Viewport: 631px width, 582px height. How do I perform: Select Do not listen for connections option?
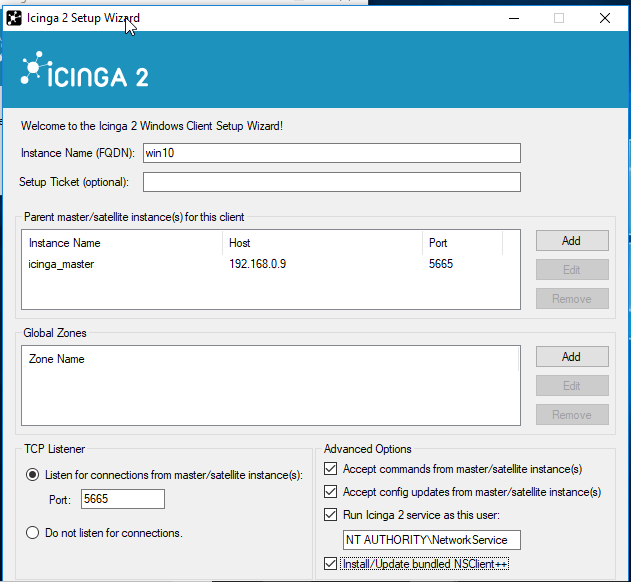point(33,533)
